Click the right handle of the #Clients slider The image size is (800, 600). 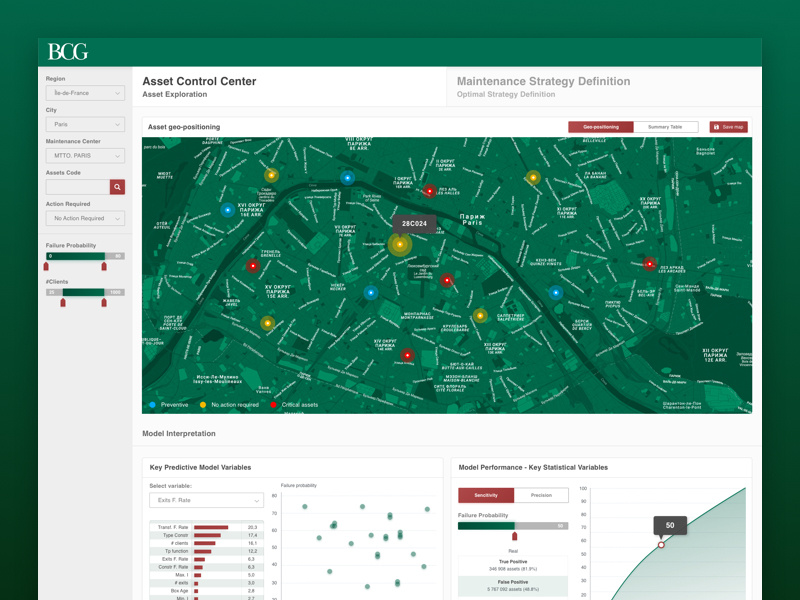coord(104,302)
